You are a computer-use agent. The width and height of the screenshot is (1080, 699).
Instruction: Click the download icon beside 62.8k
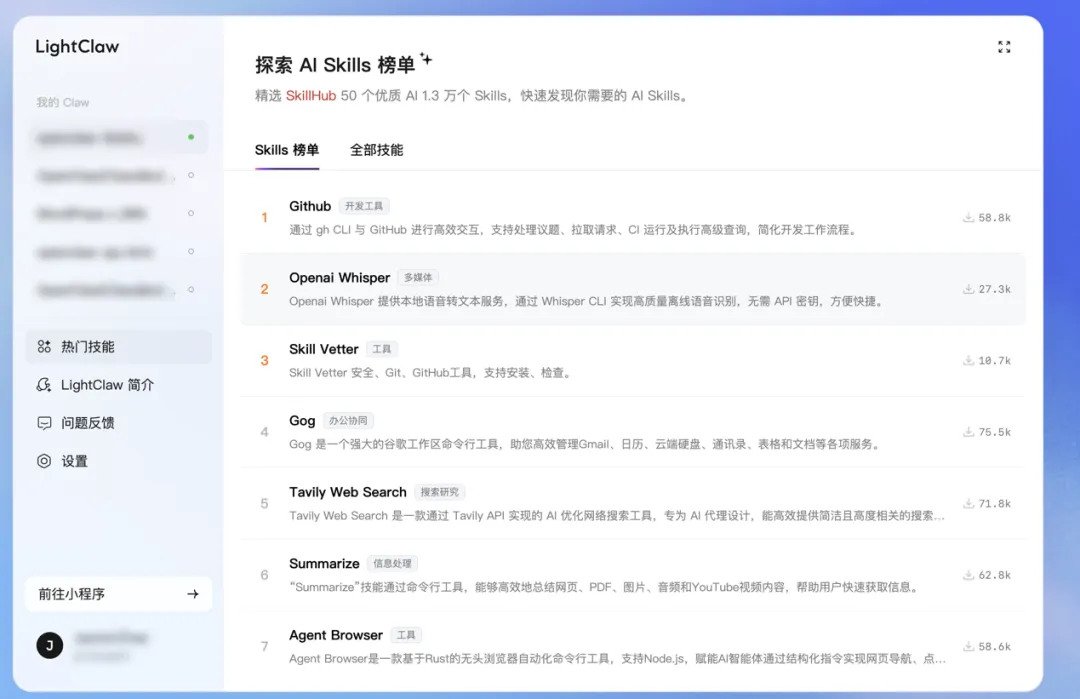[968, 574]
